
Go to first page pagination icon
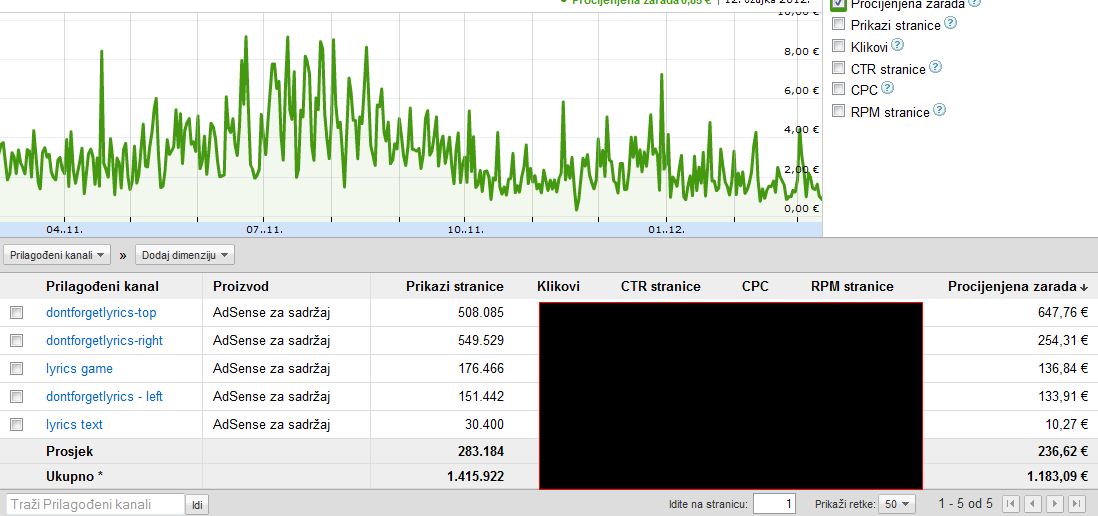point(1010,503)
